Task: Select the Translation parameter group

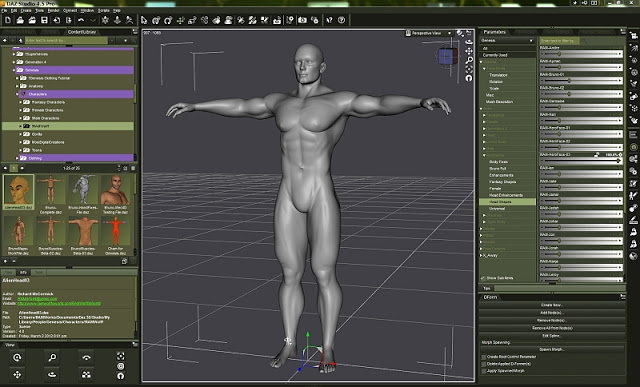Action: [x=498, y=75]
